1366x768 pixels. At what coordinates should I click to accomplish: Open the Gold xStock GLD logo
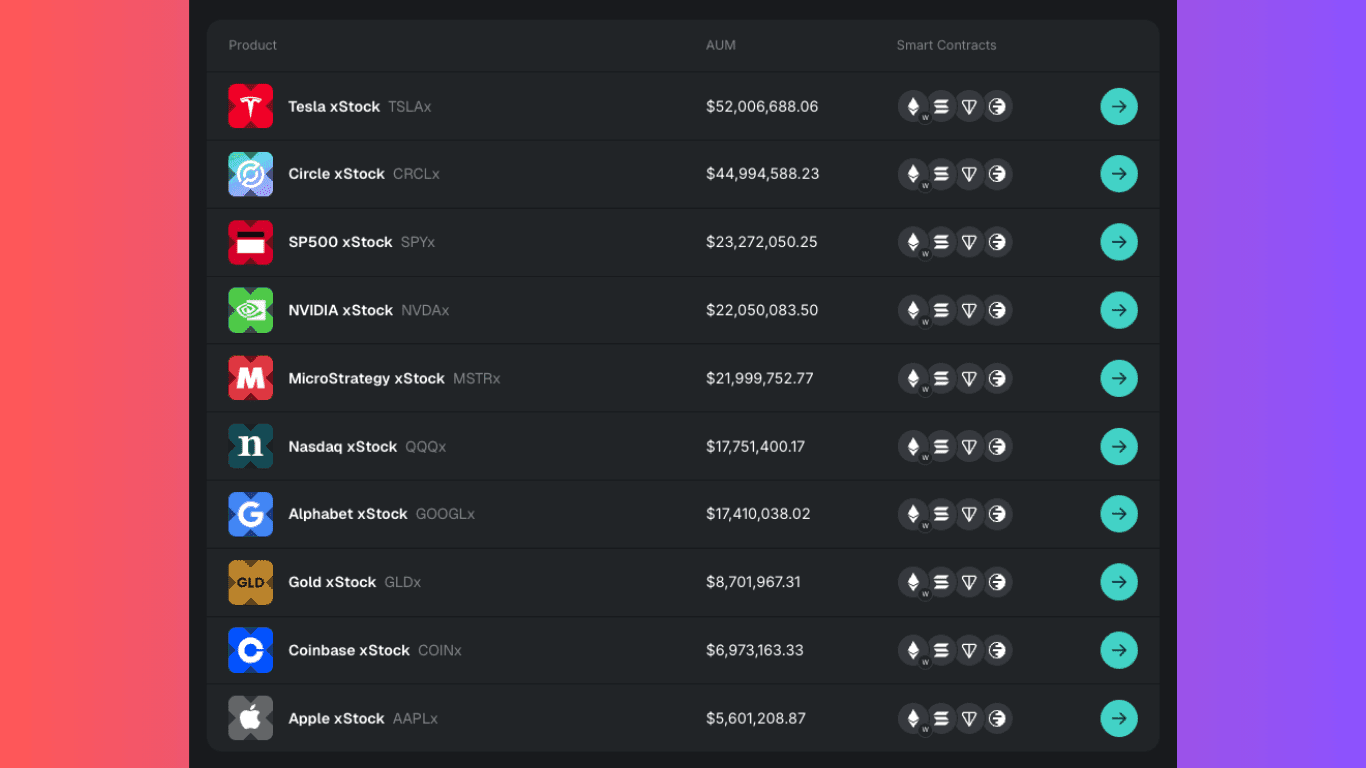click(x=251, y=582)
